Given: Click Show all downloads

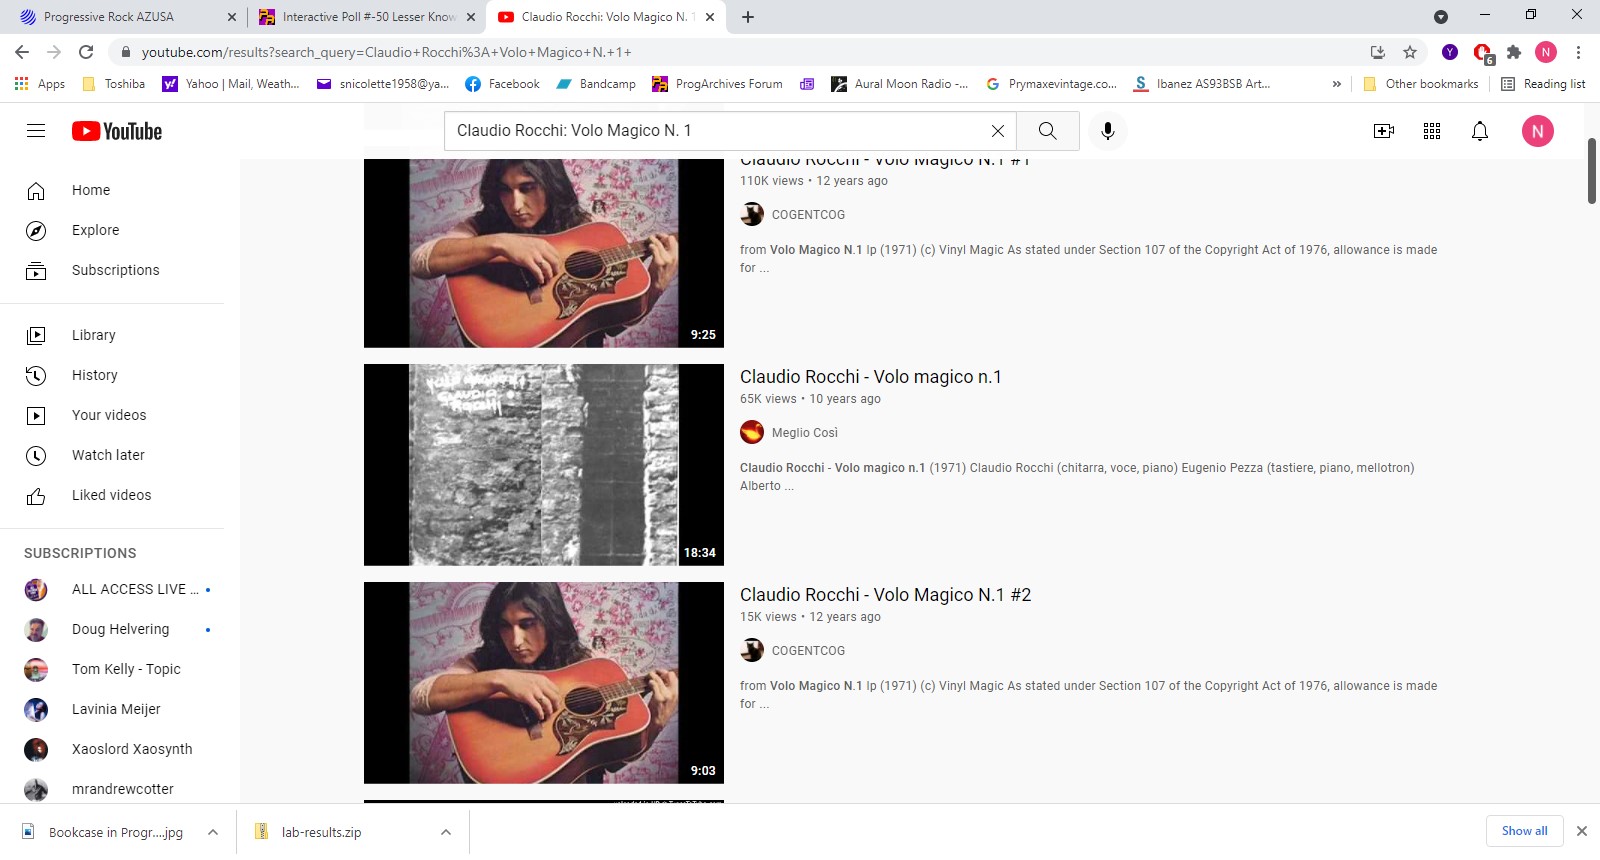Looking at the screenshot, I should [1524, 831].
